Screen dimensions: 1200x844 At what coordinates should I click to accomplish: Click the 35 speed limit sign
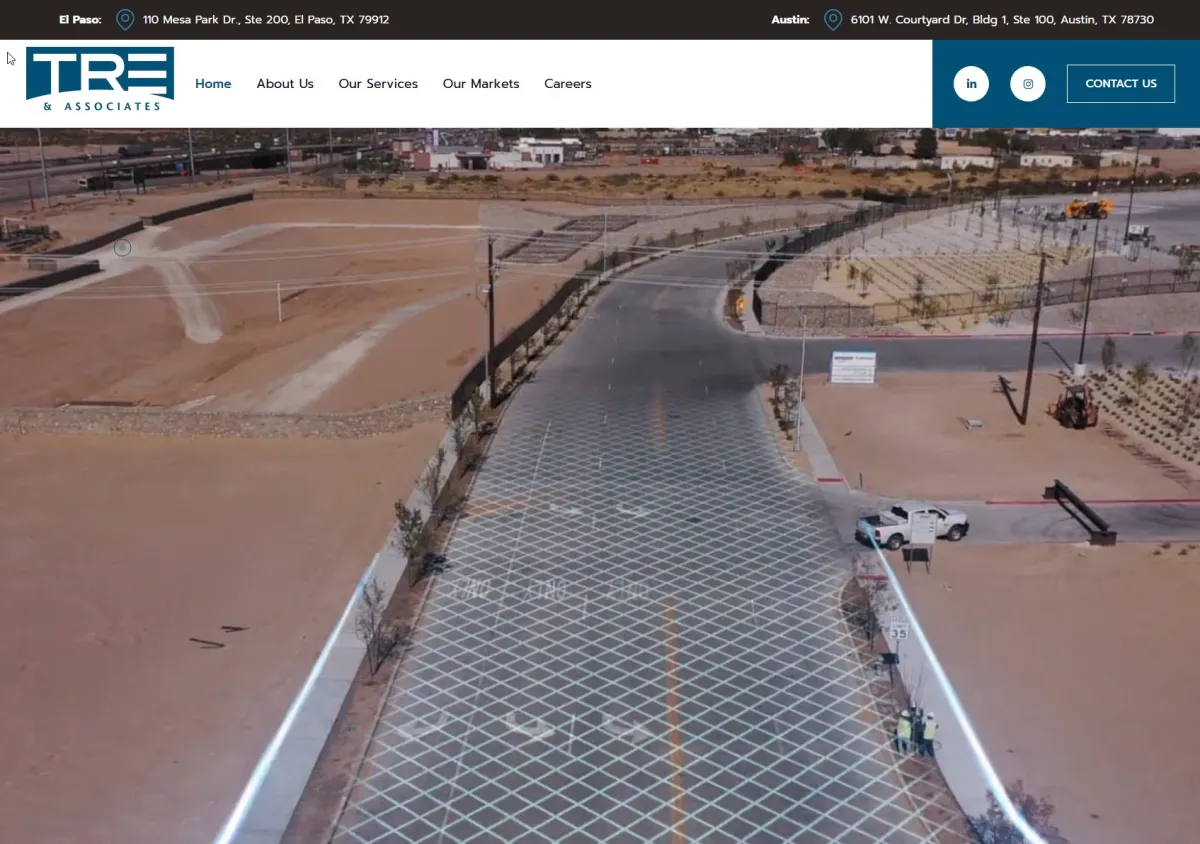(x=899, y=631)
